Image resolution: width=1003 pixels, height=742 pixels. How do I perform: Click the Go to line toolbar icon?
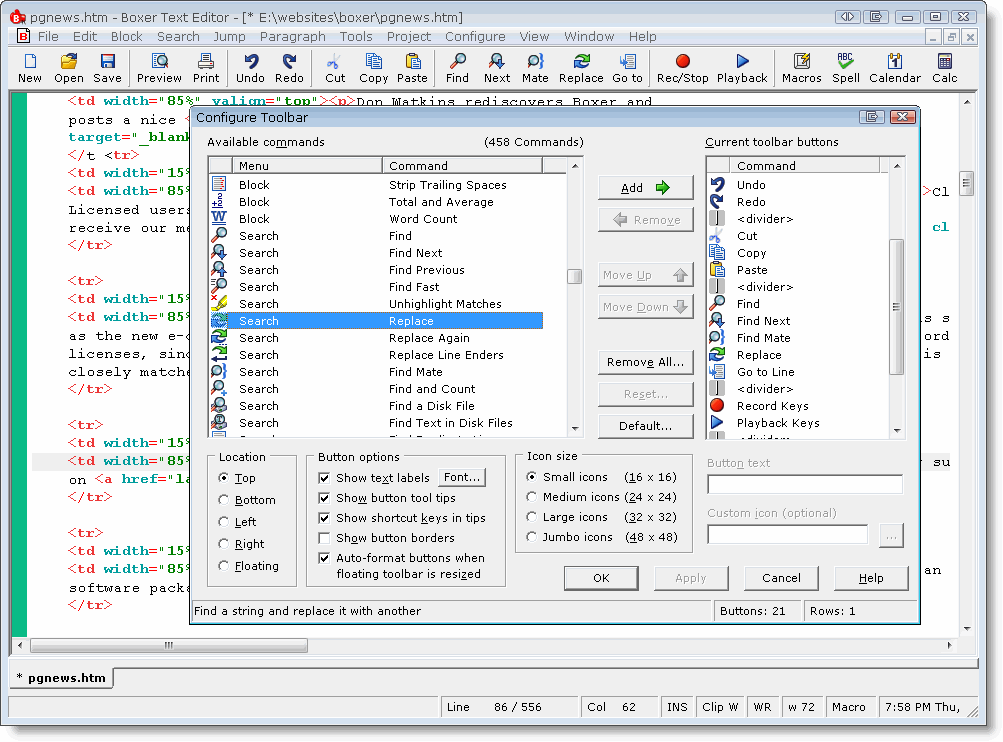click(x=627, y=68)
